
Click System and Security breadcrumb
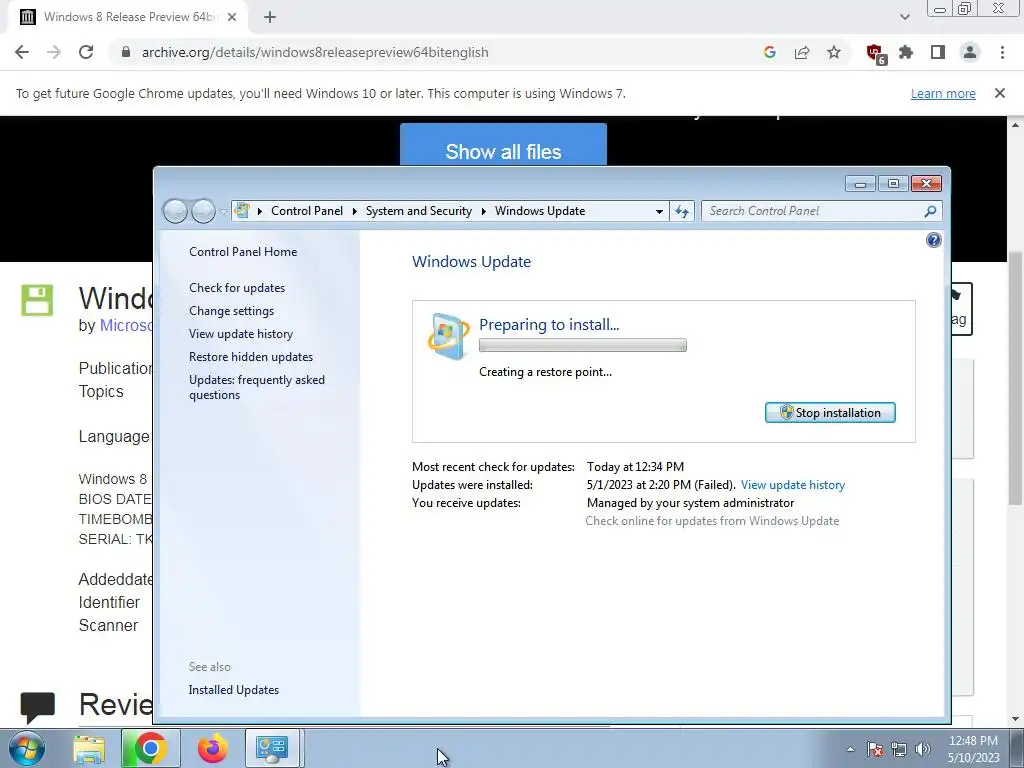pos(419,211)
